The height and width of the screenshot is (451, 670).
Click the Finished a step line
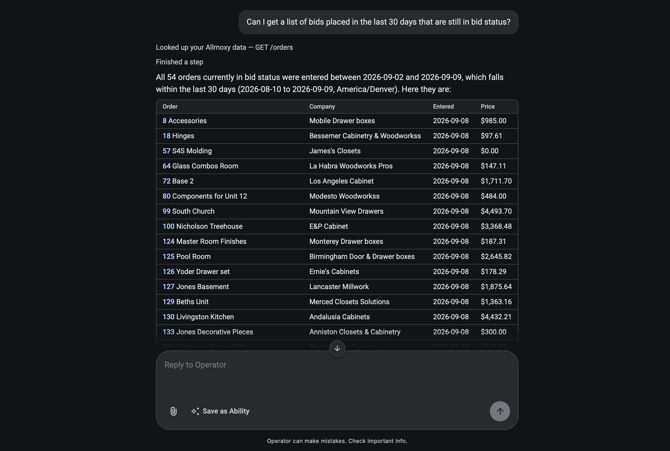[x=179, y=62]
